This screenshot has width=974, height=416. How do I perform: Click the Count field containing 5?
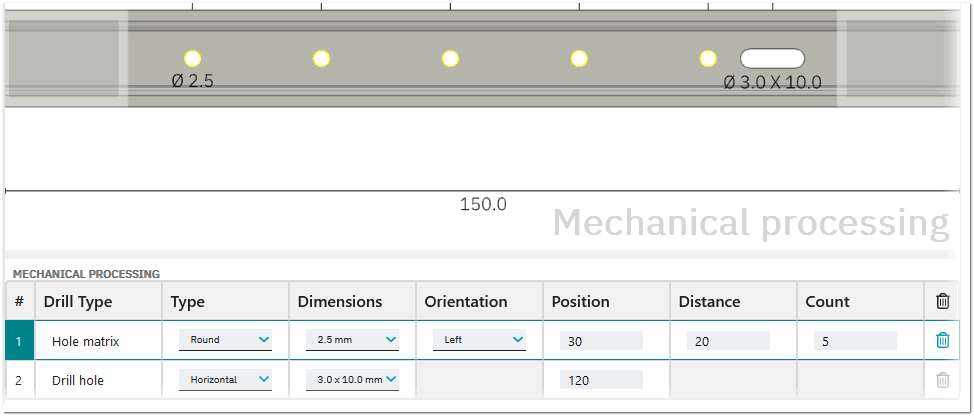click(855, 341)
